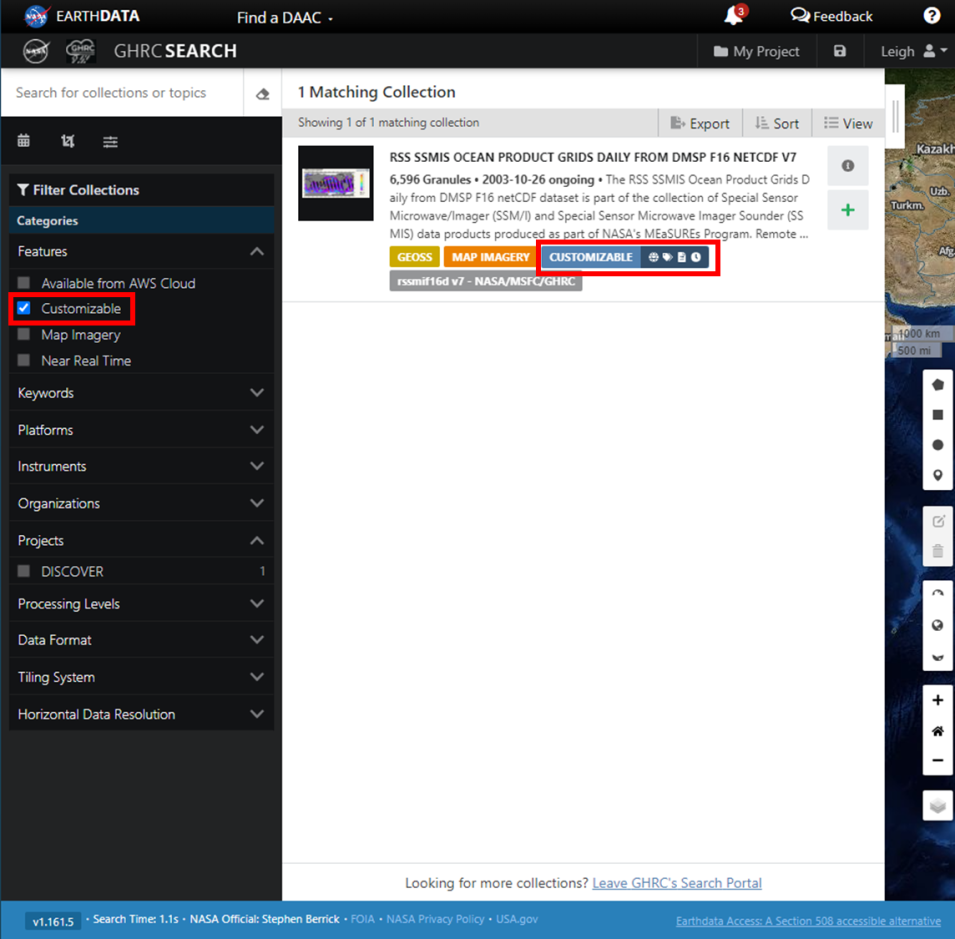This screenshot has height=939, width=955.
Task: Open the notifications bell
Action: 734,16
